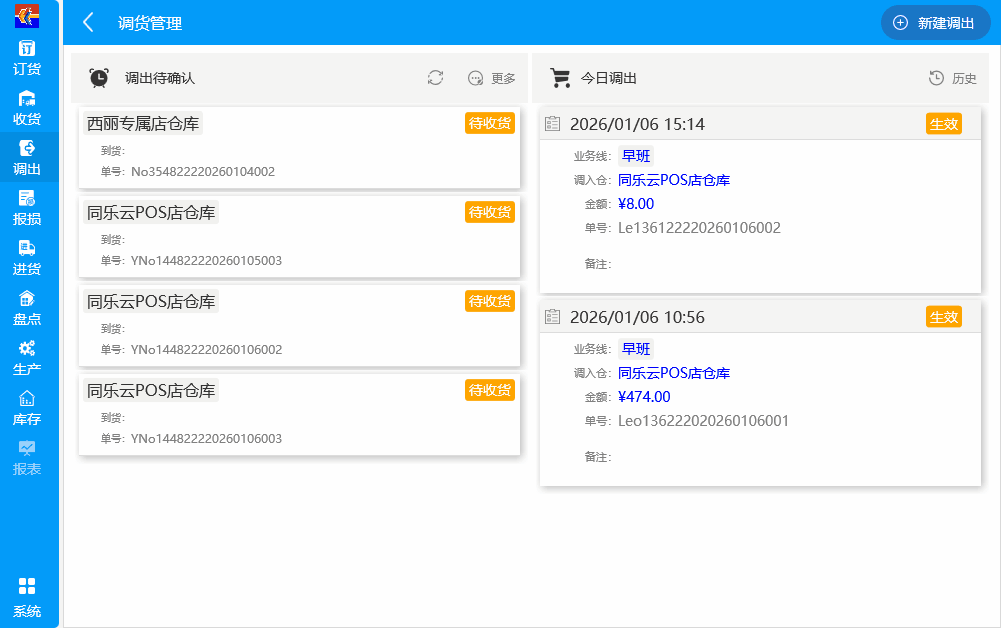Image resolution: width=1001 pixels, height=628 pixels.
Task: Click 待收货 badge on order YNo144822220260106002
Action: (490, 301)
